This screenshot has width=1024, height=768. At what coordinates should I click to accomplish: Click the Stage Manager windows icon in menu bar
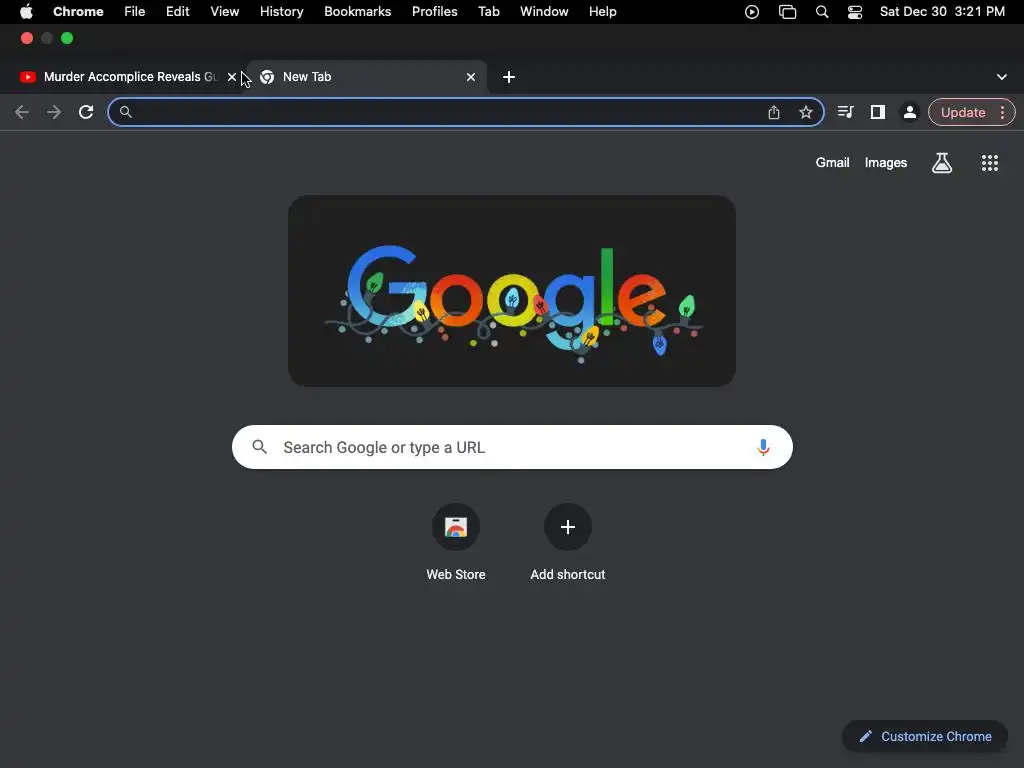click(788, 12)
